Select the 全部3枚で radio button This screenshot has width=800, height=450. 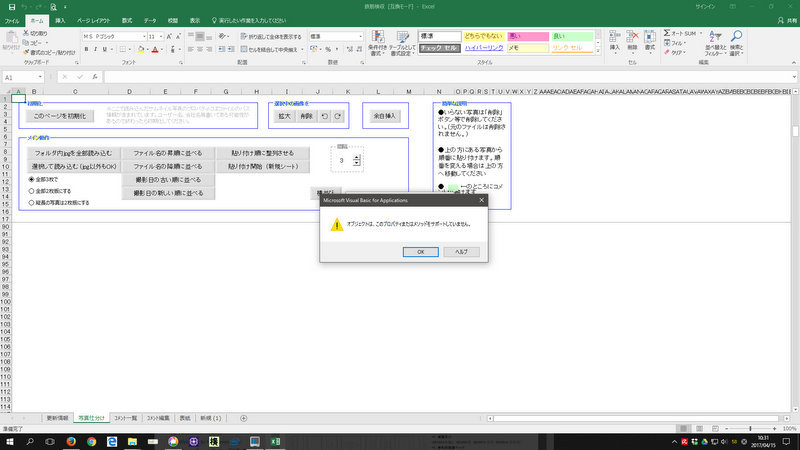31,178
